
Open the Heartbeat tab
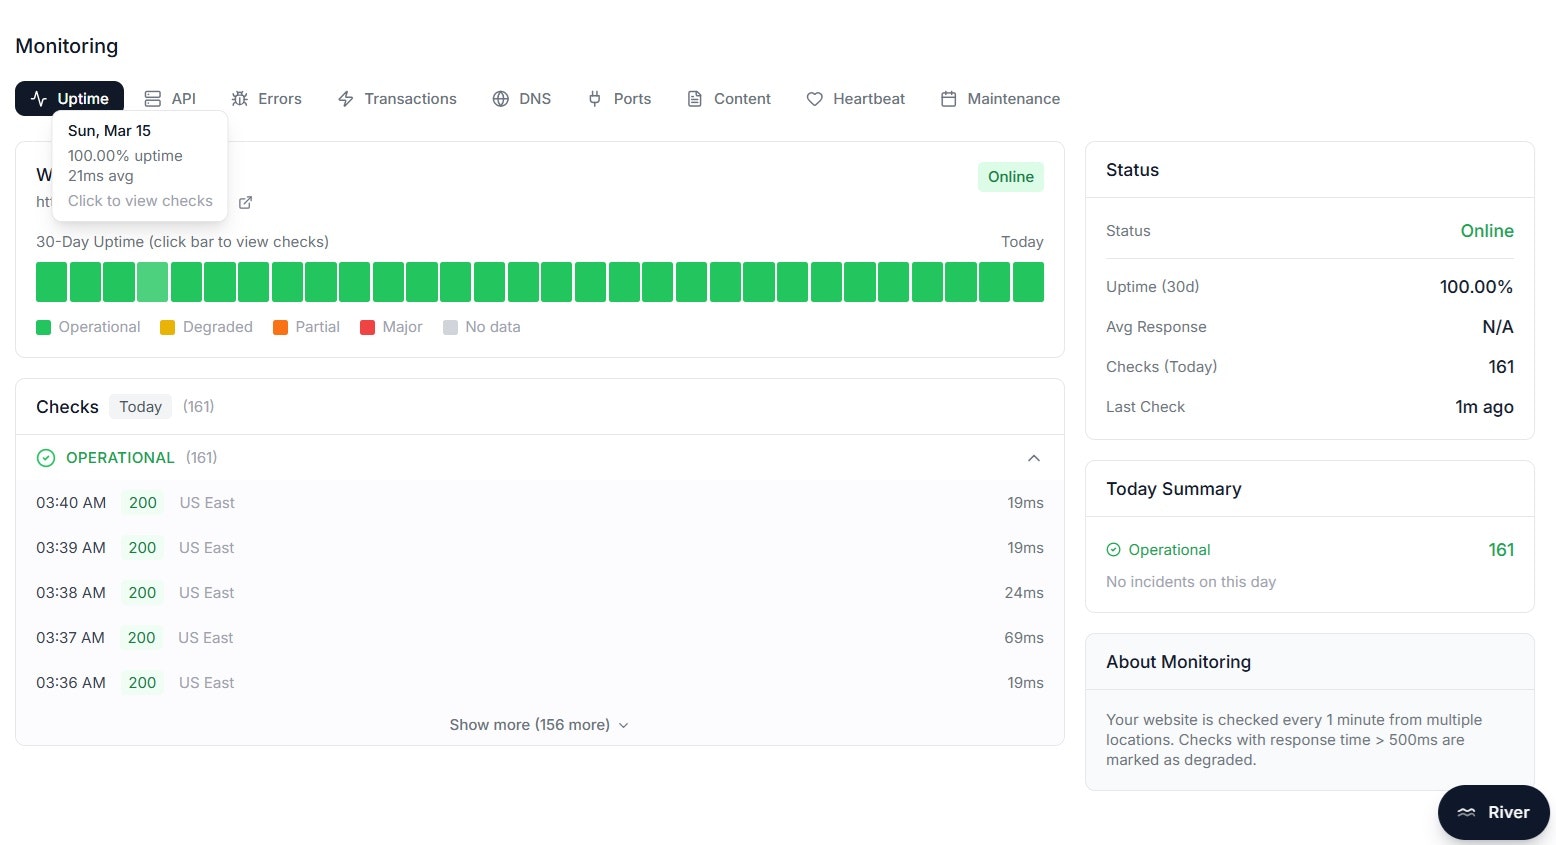click(x=856, y=98)
